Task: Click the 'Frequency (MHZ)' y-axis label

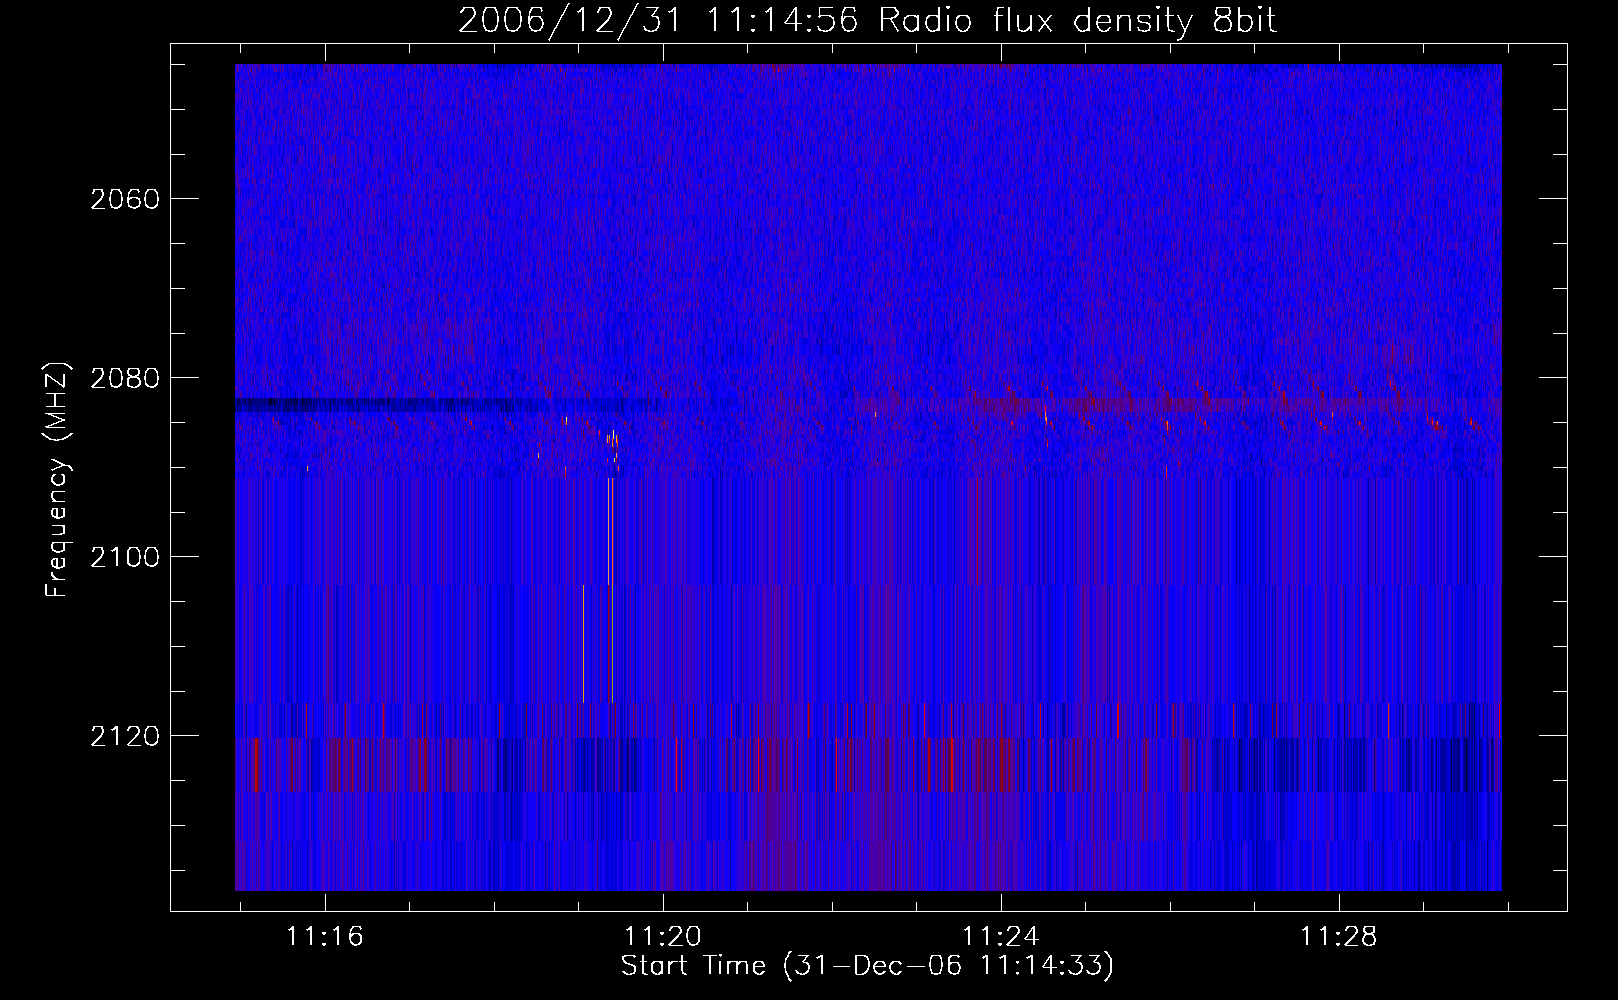Action: pos(57,480)
